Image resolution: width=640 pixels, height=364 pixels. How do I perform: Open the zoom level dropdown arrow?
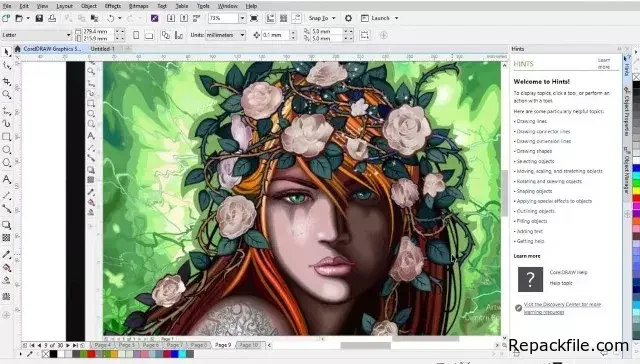pos(242,18)
